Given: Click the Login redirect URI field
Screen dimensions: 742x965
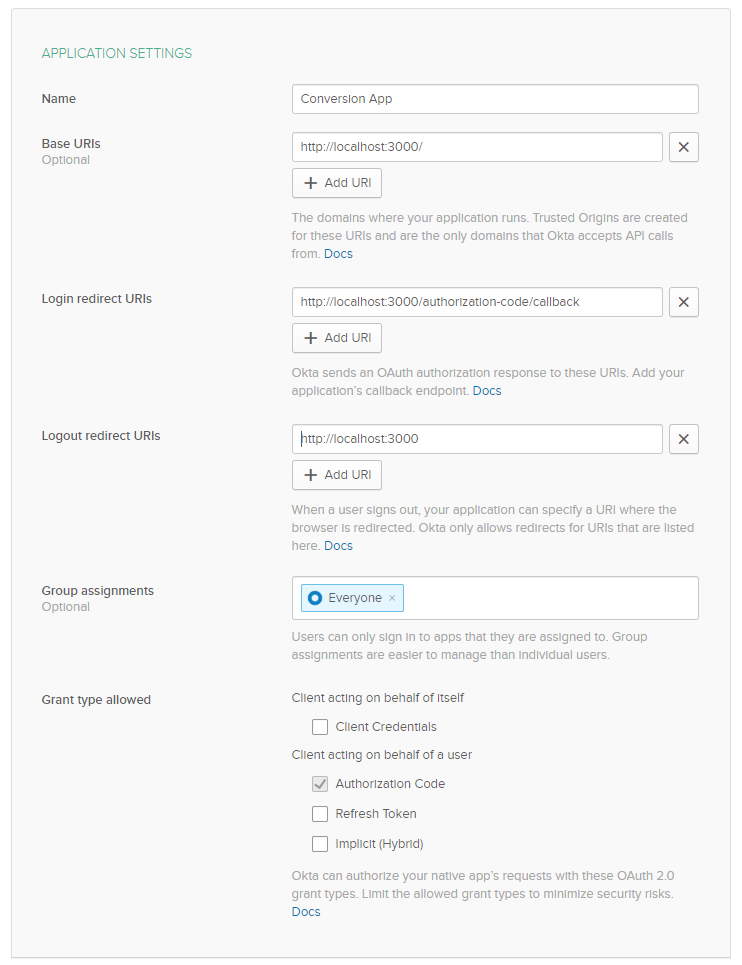Looking at the screenshot, I should point(477,302).
